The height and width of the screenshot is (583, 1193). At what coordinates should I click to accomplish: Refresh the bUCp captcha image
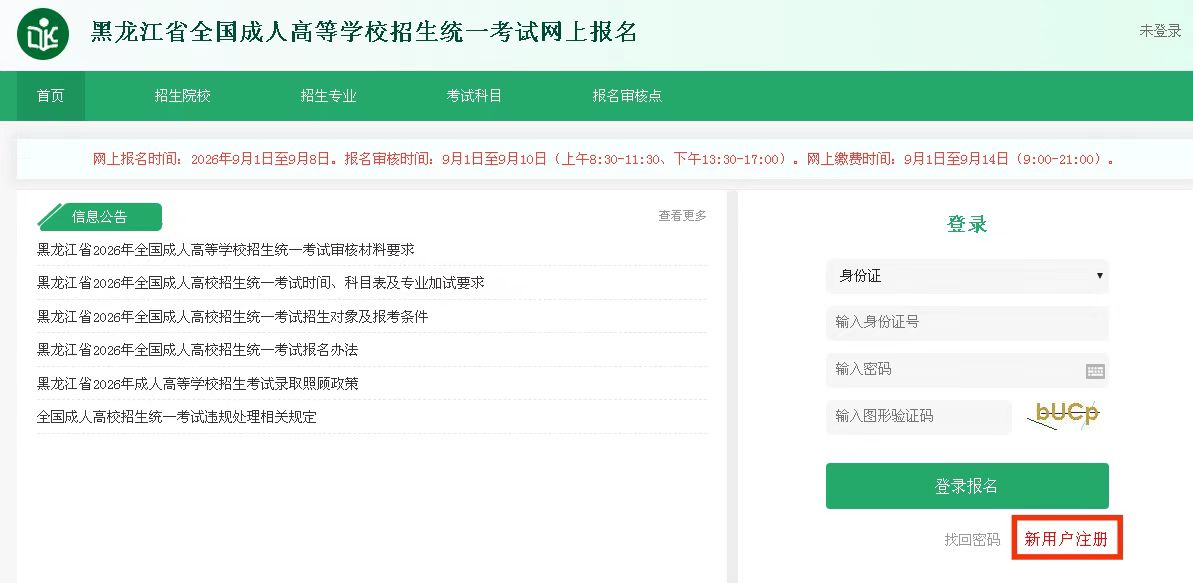coord(1064,416)
